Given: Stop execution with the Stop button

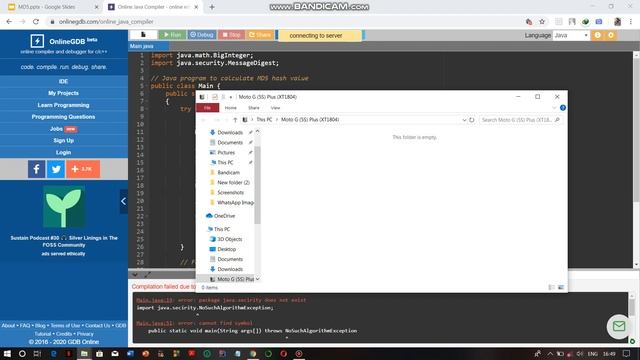Looking at the screenshot, I should pyautogui.click(x=231, y=35).
